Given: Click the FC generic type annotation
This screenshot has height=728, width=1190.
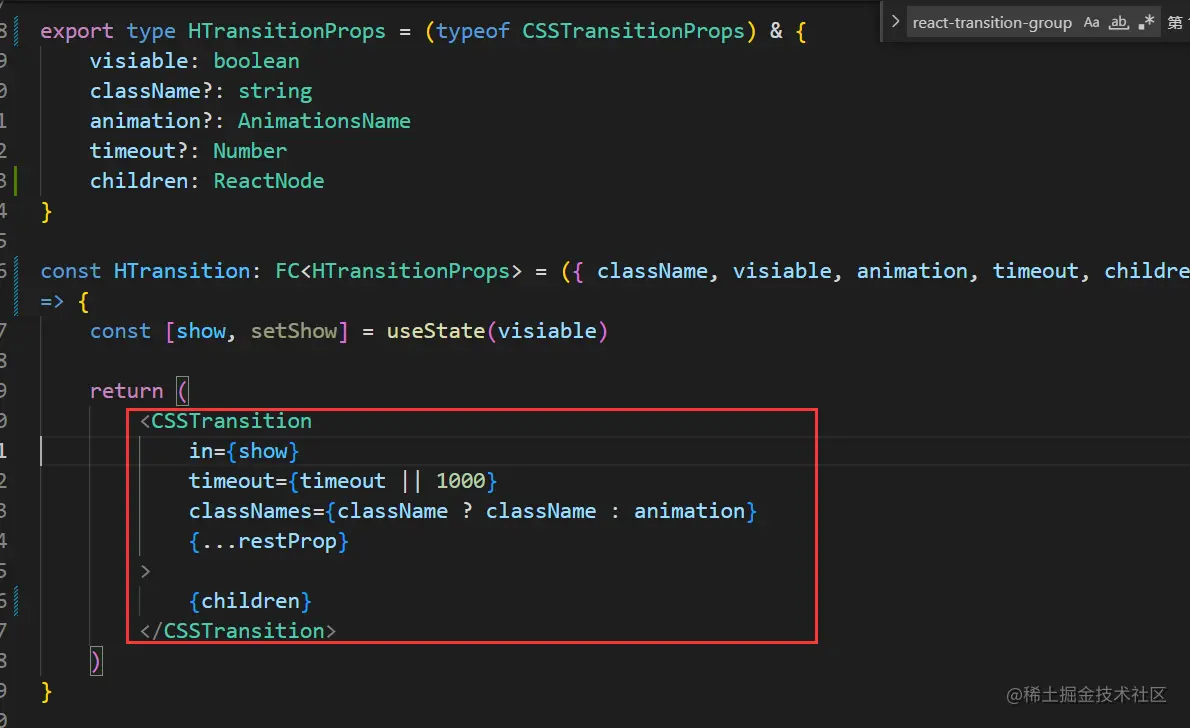Looking at the screenshot, I should pos(287,271).
